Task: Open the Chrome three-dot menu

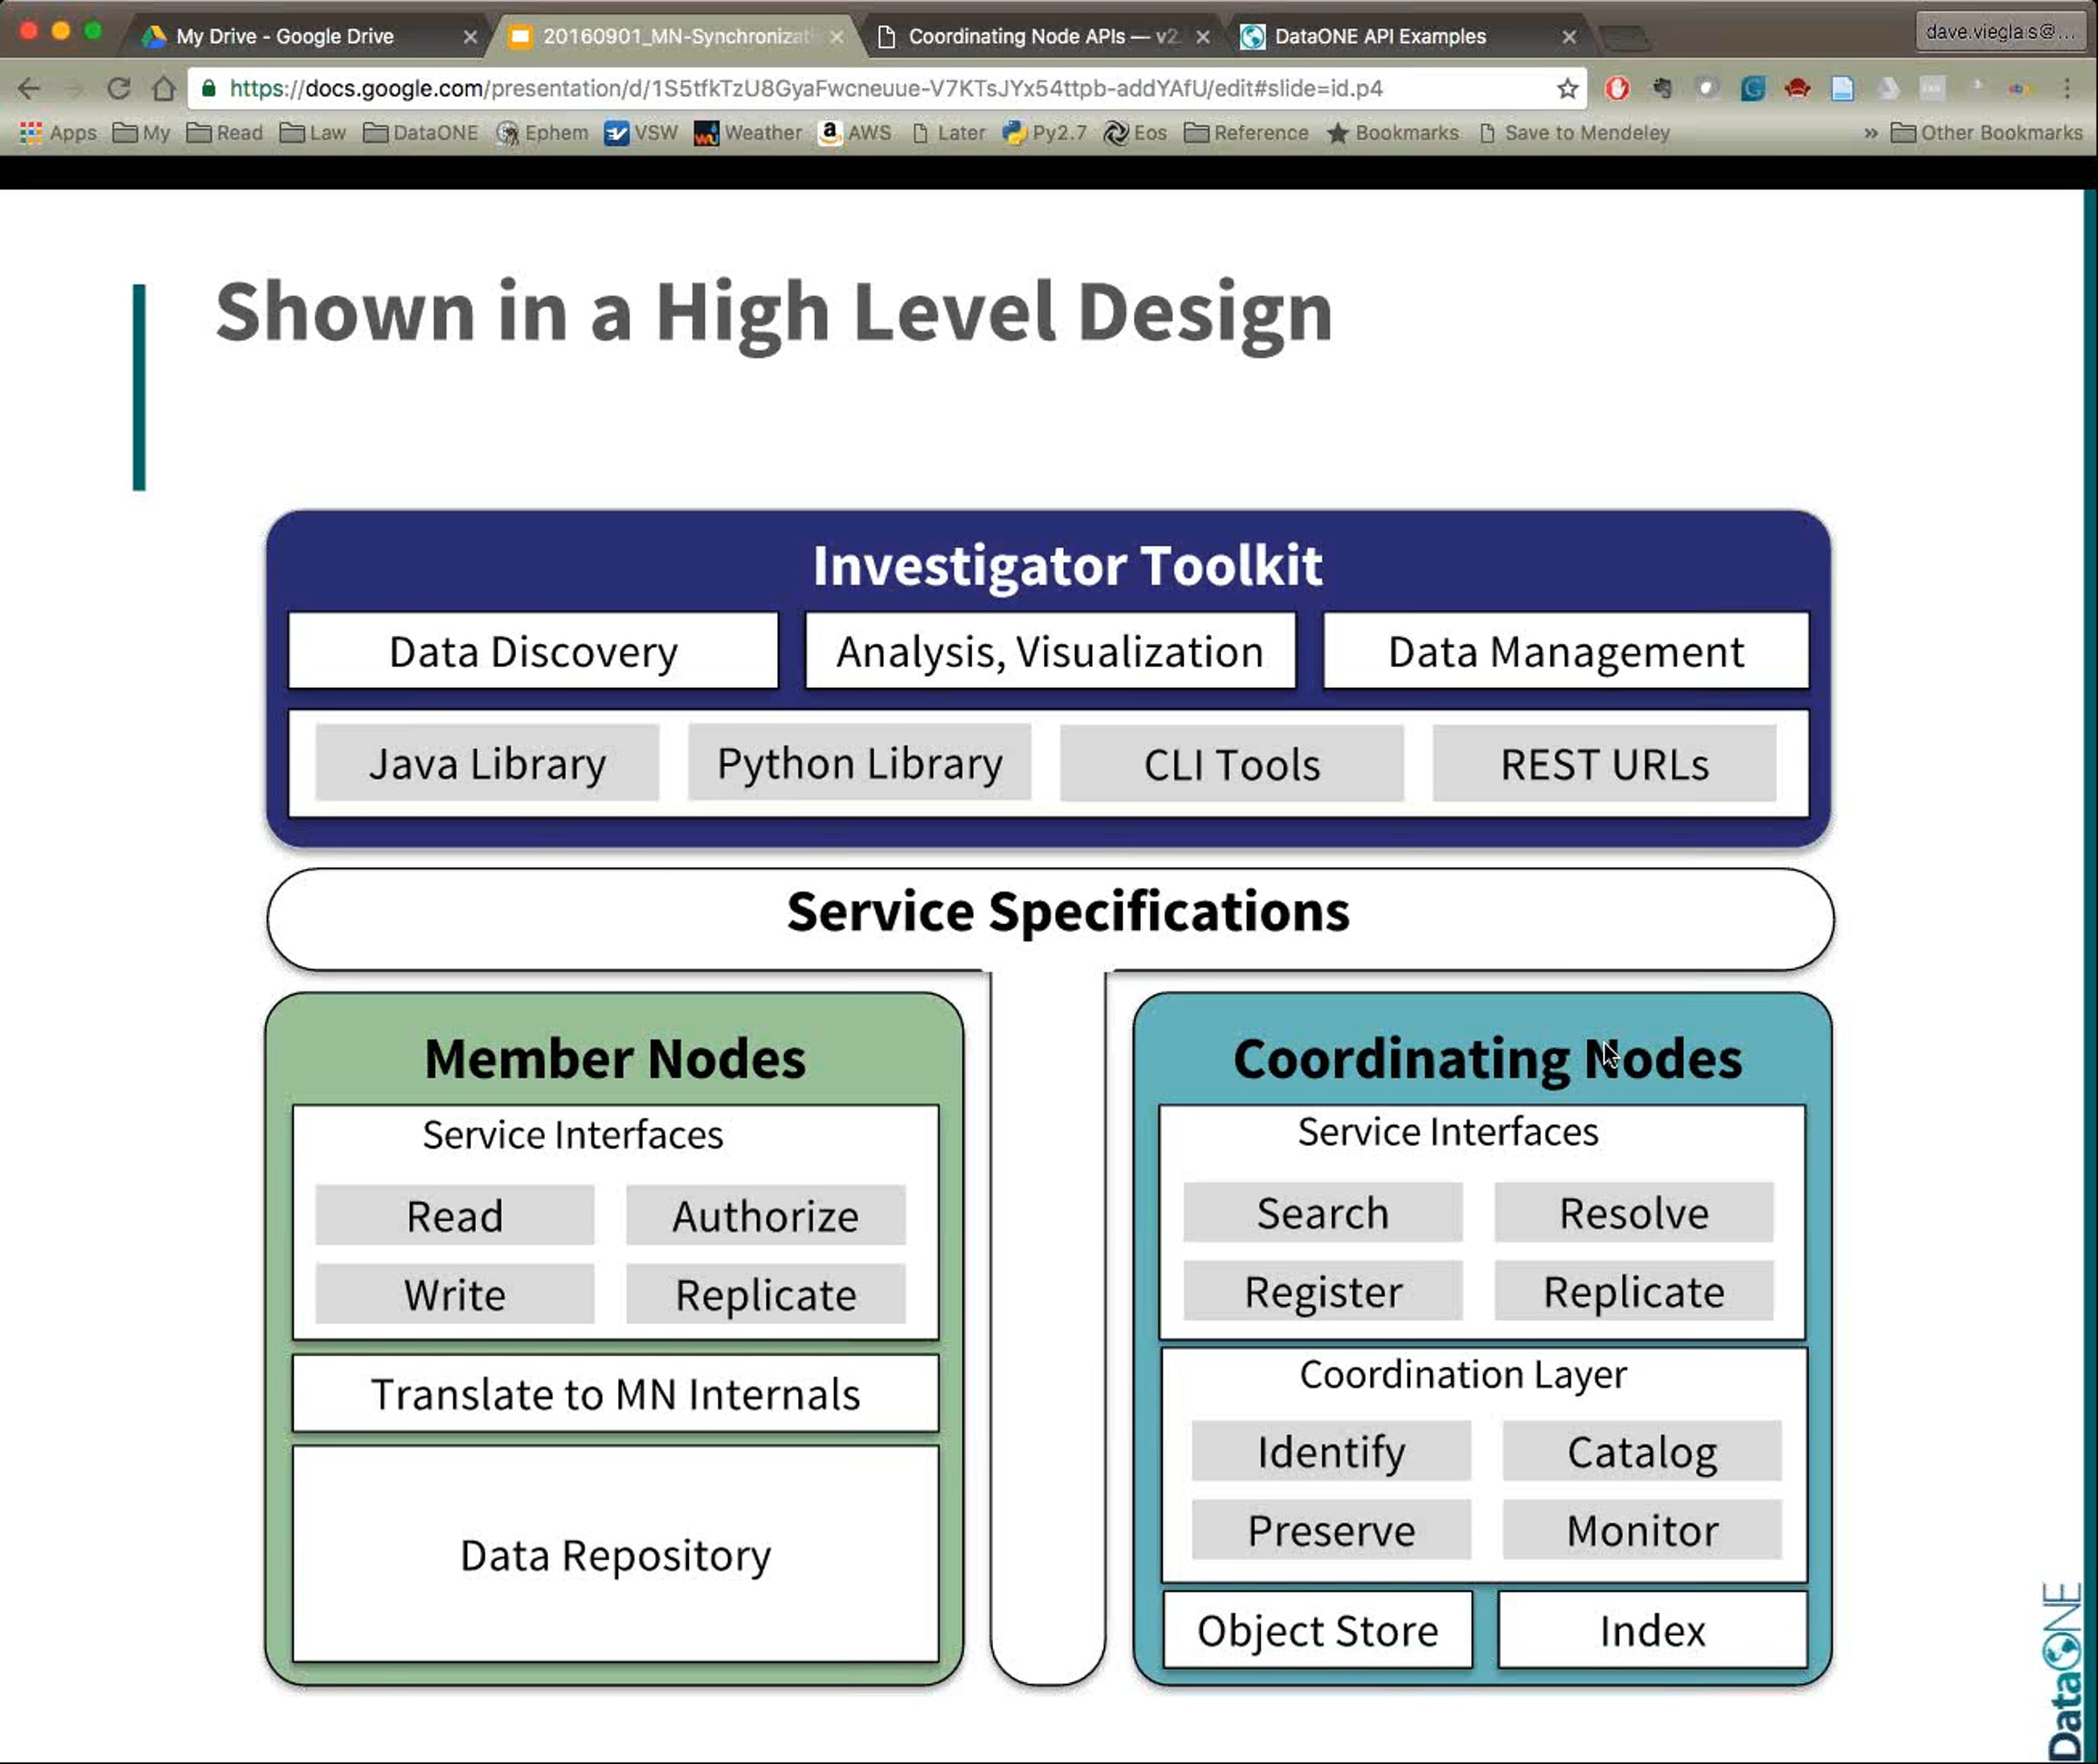Action: click(x=2067, y=88)
